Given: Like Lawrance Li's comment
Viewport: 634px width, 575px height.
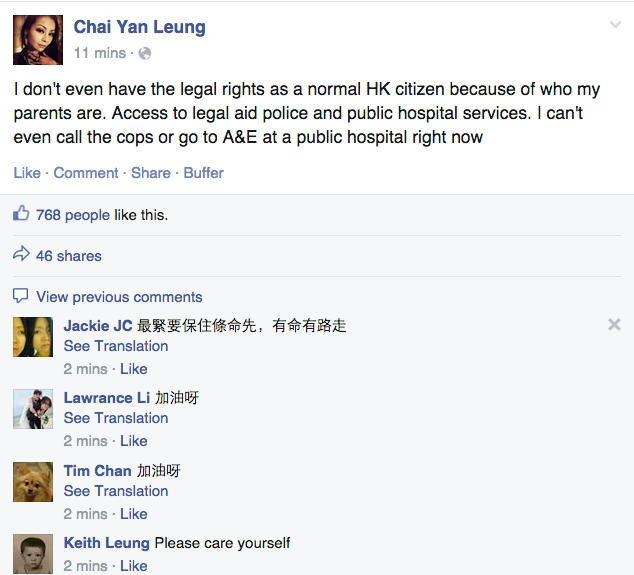Looking at the screenshot, I should (133, 441).
